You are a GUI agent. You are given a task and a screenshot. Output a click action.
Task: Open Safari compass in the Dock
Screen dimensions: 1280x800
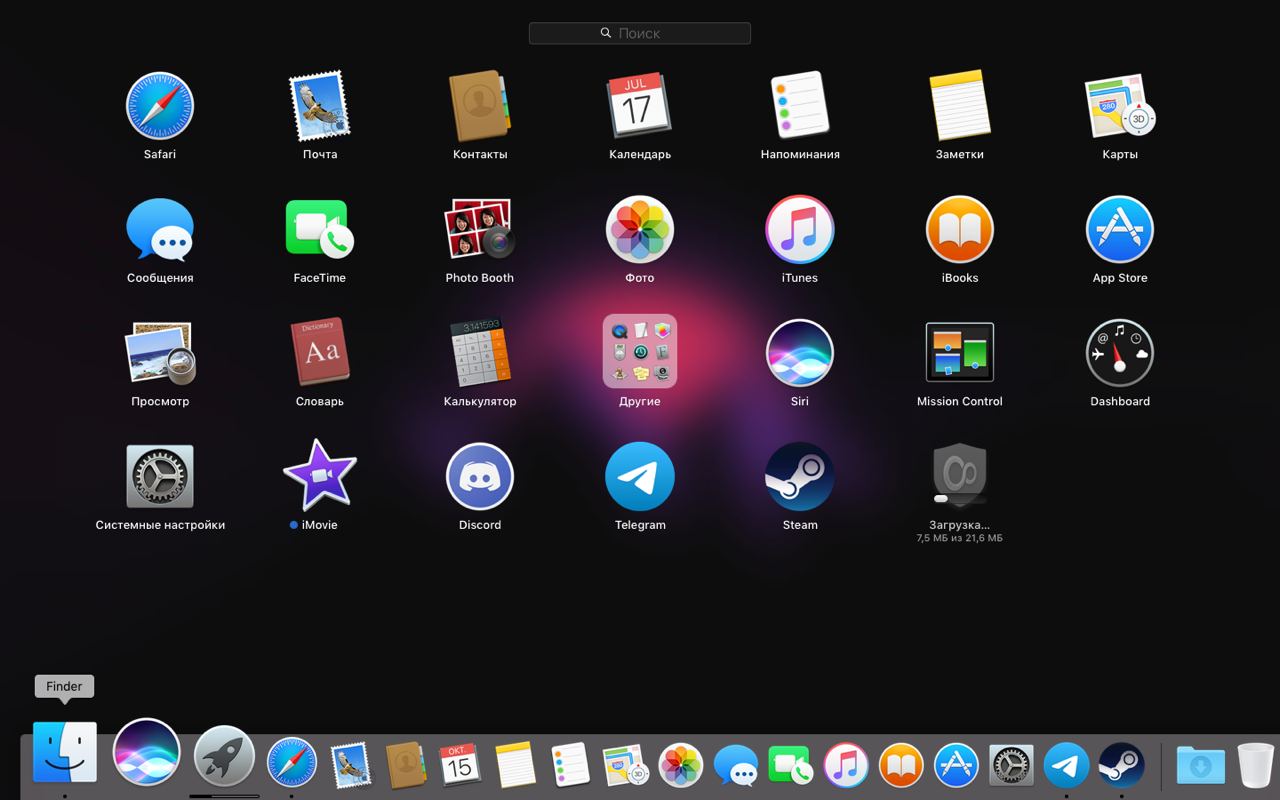click(291, 764)
